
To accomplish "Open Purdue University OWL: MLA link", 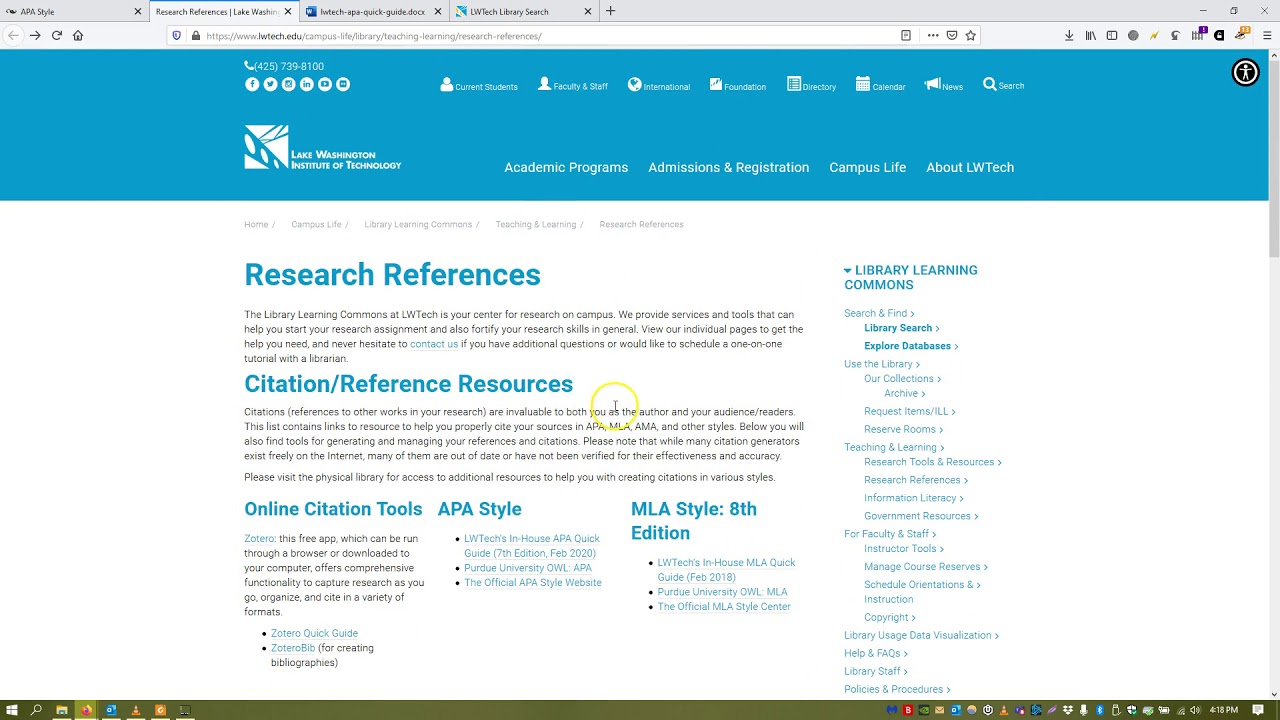I will 722,592.
